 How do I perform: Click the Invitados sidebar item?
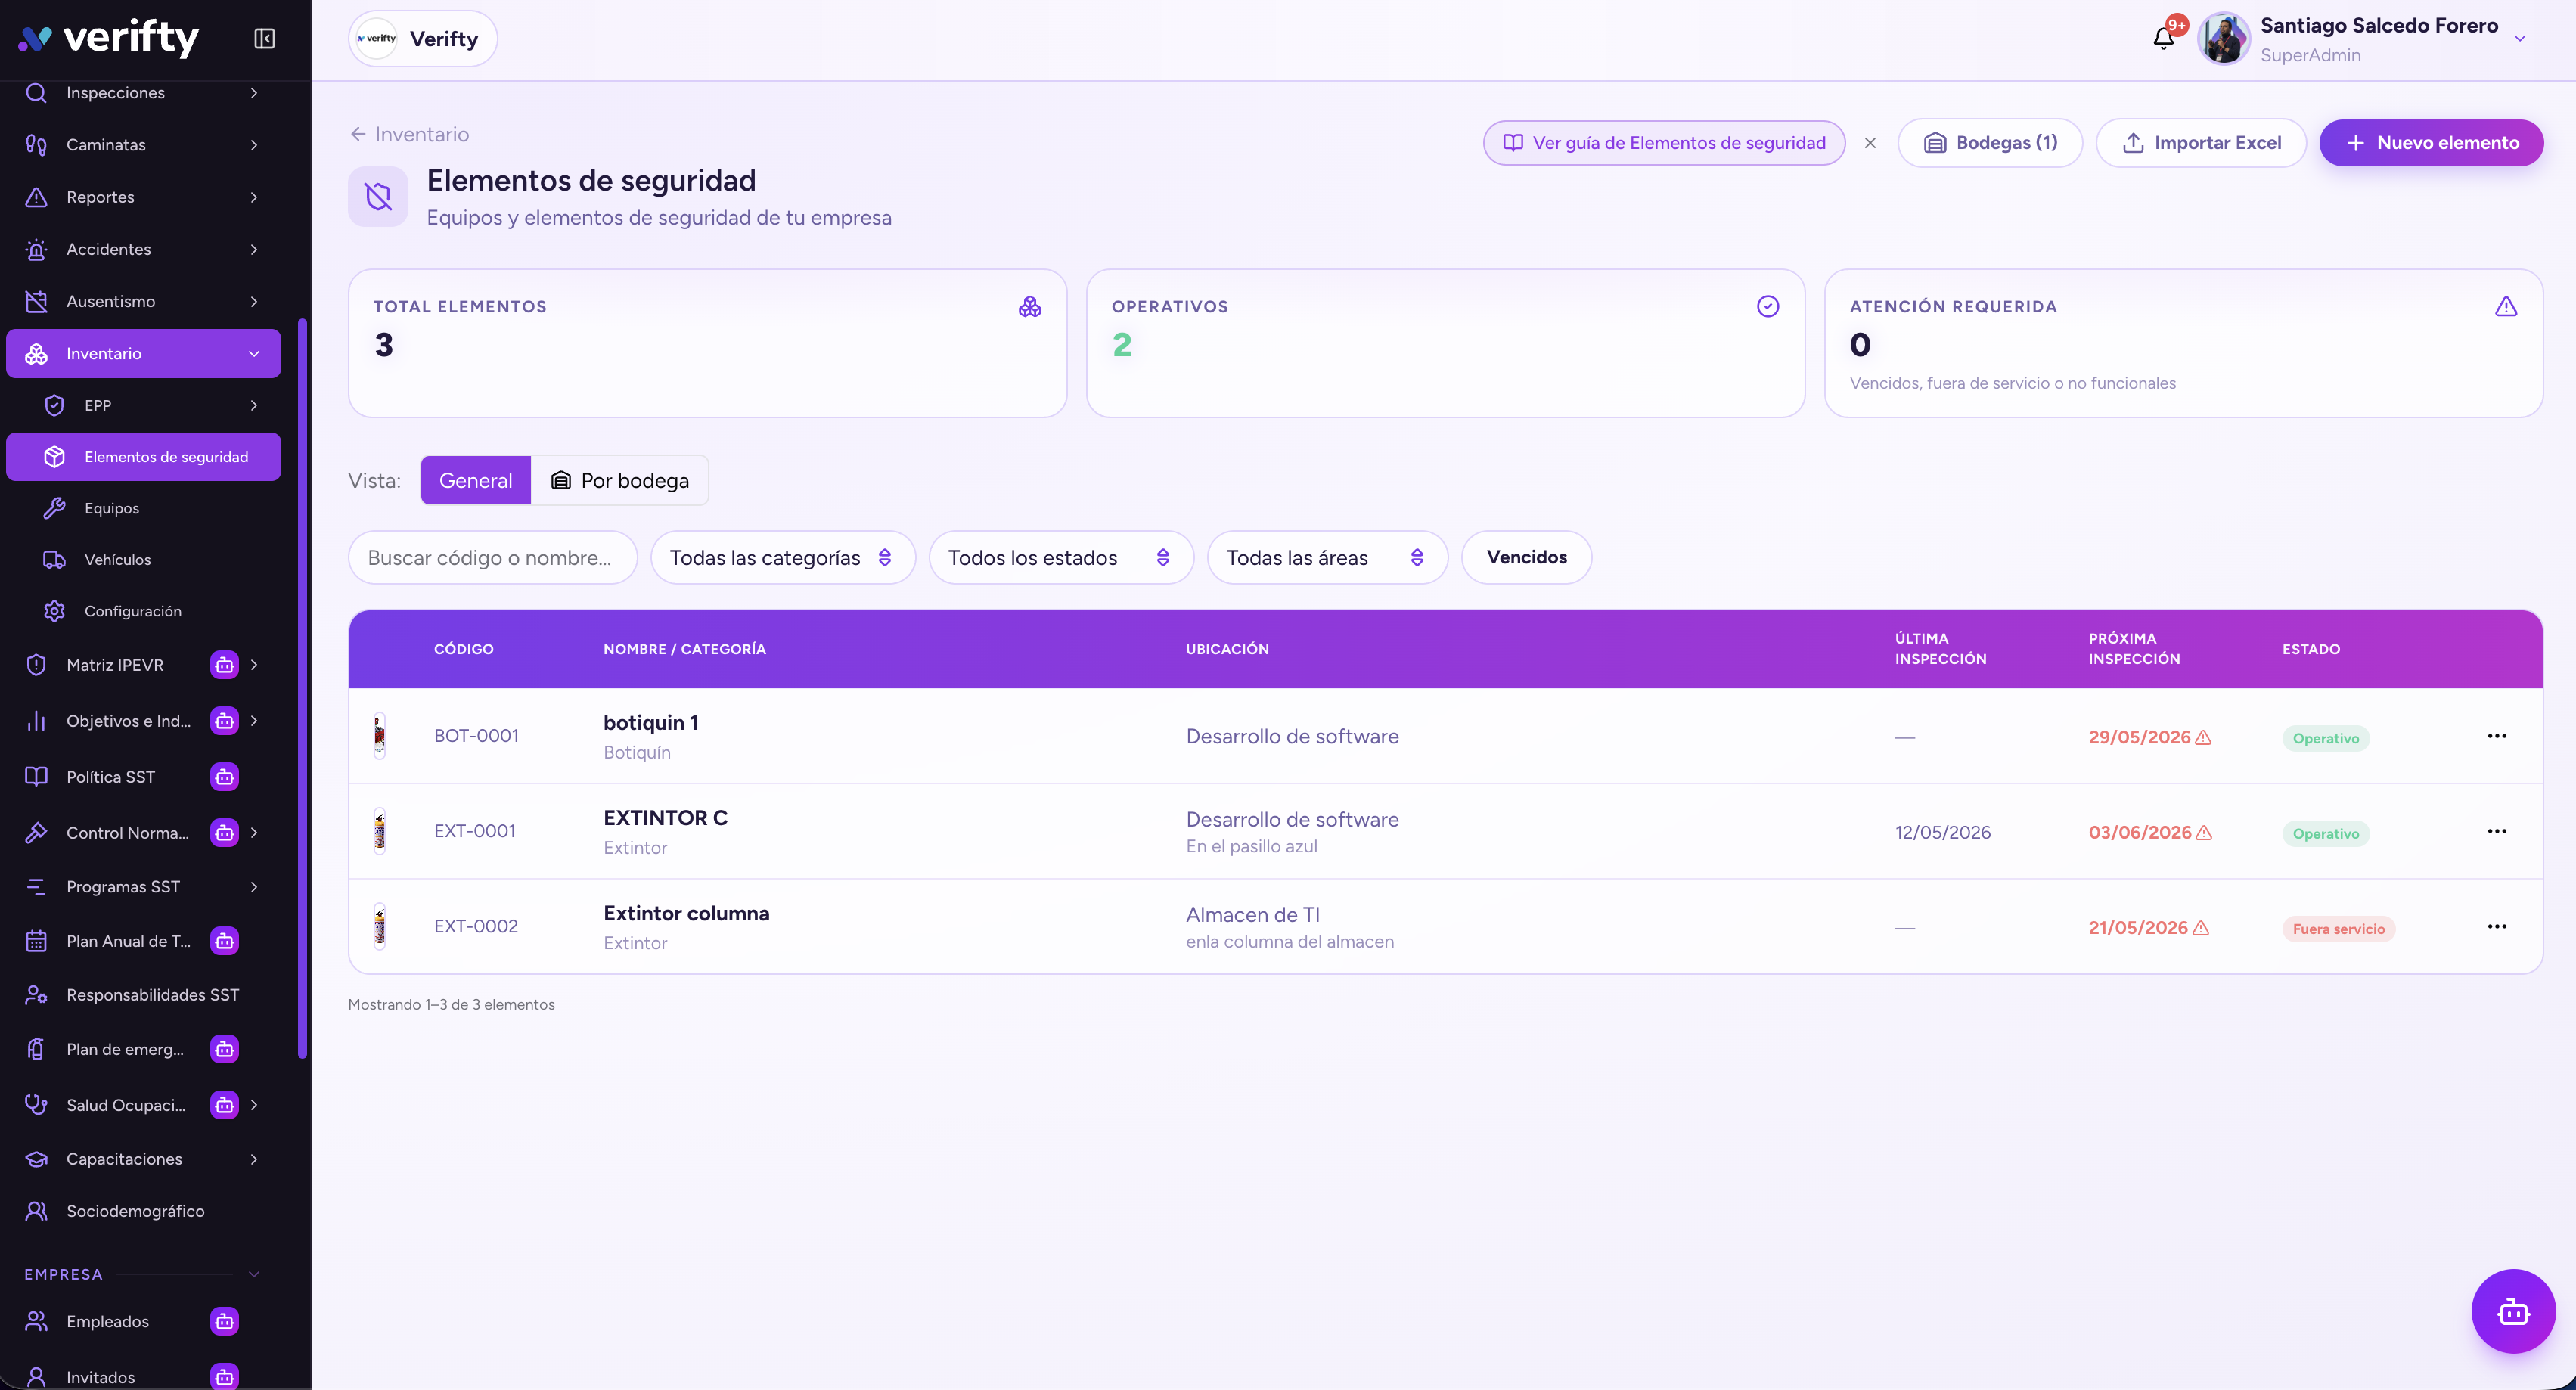(144, 1377)
